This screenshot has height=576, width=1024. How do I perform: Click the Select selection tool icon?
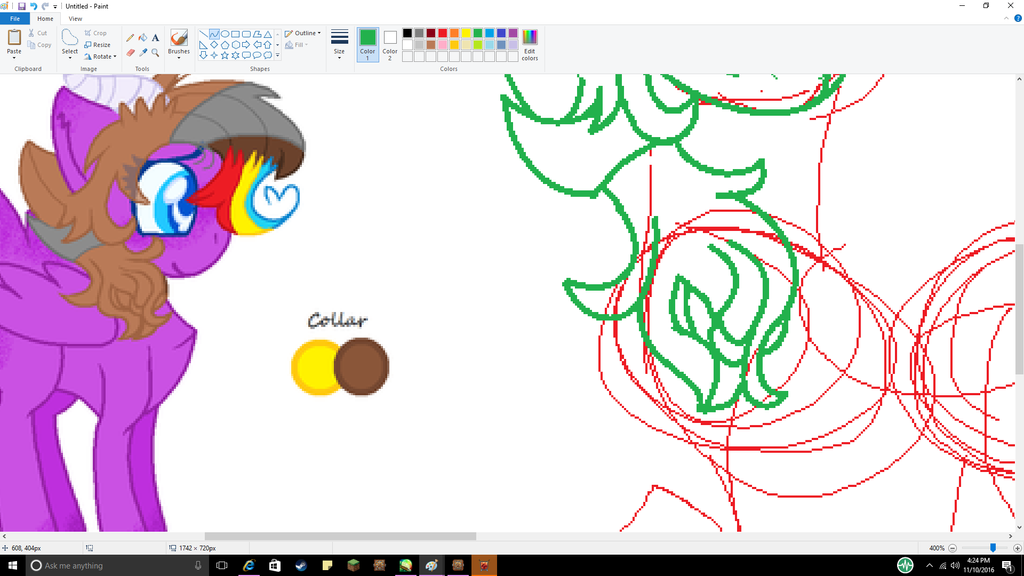coord(70,38)
